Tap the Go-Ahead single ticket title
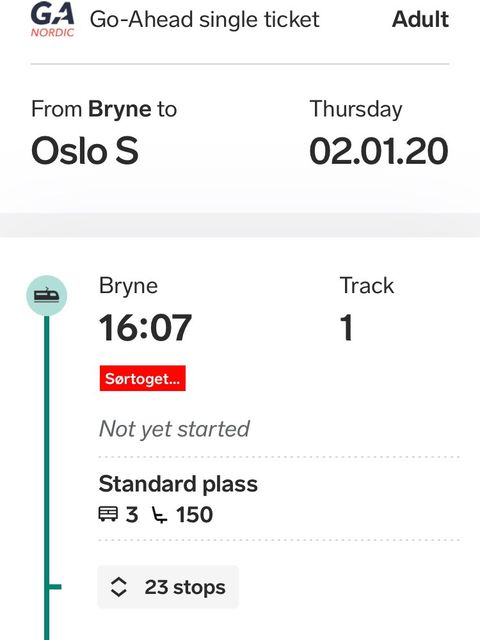 pyautogui.click(x=204, y=19)
